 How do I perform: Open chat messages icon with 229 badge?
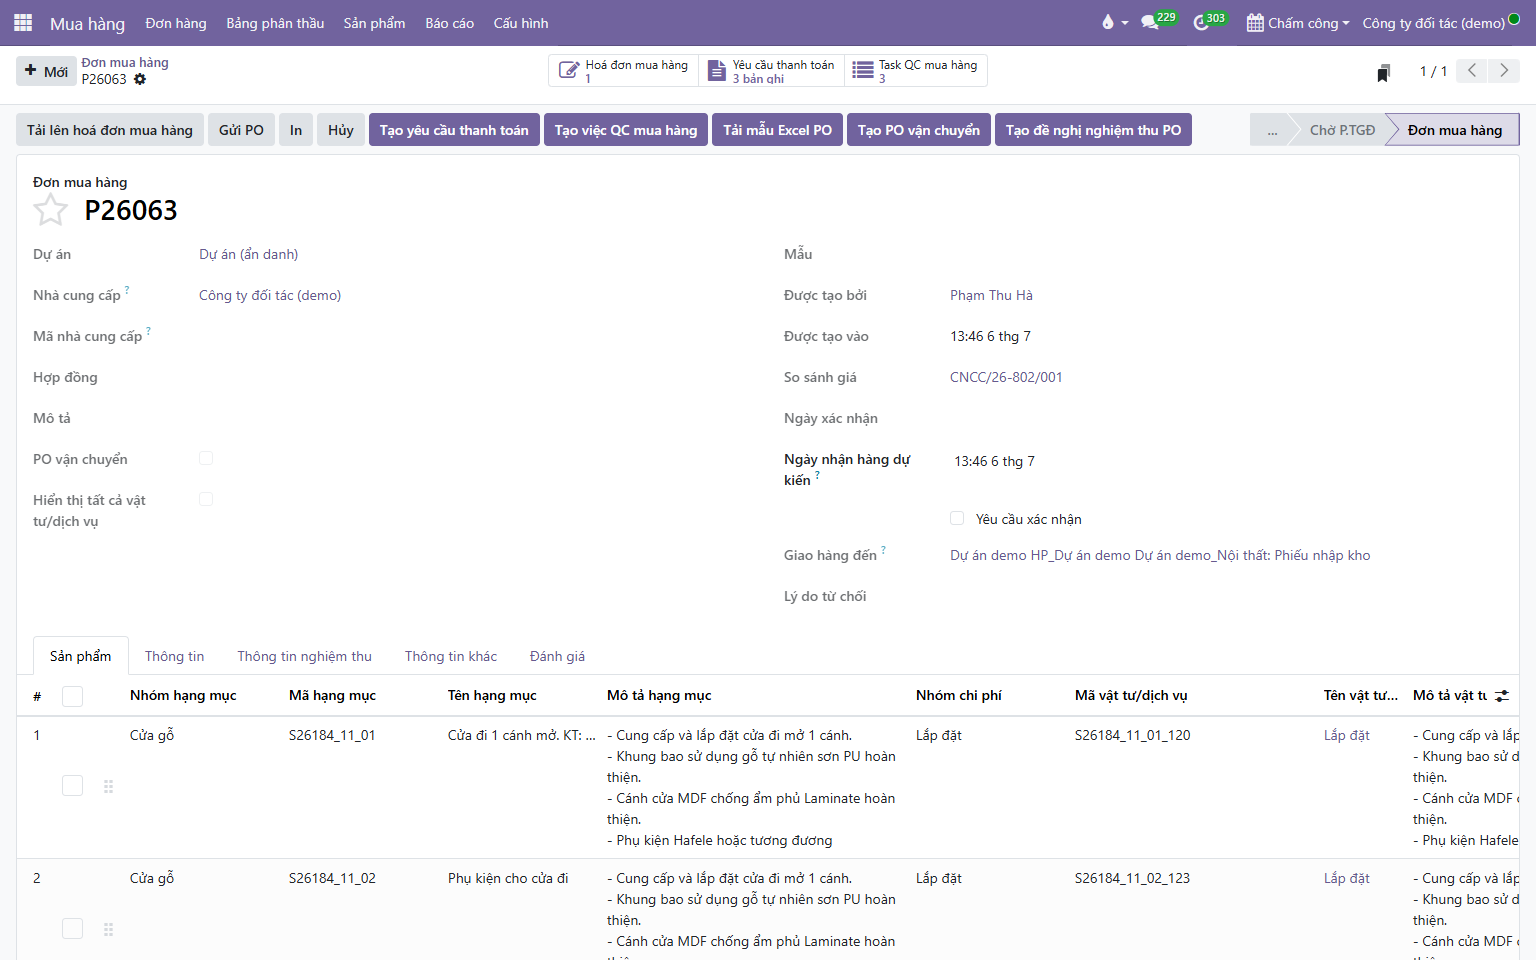(1150, 22)
